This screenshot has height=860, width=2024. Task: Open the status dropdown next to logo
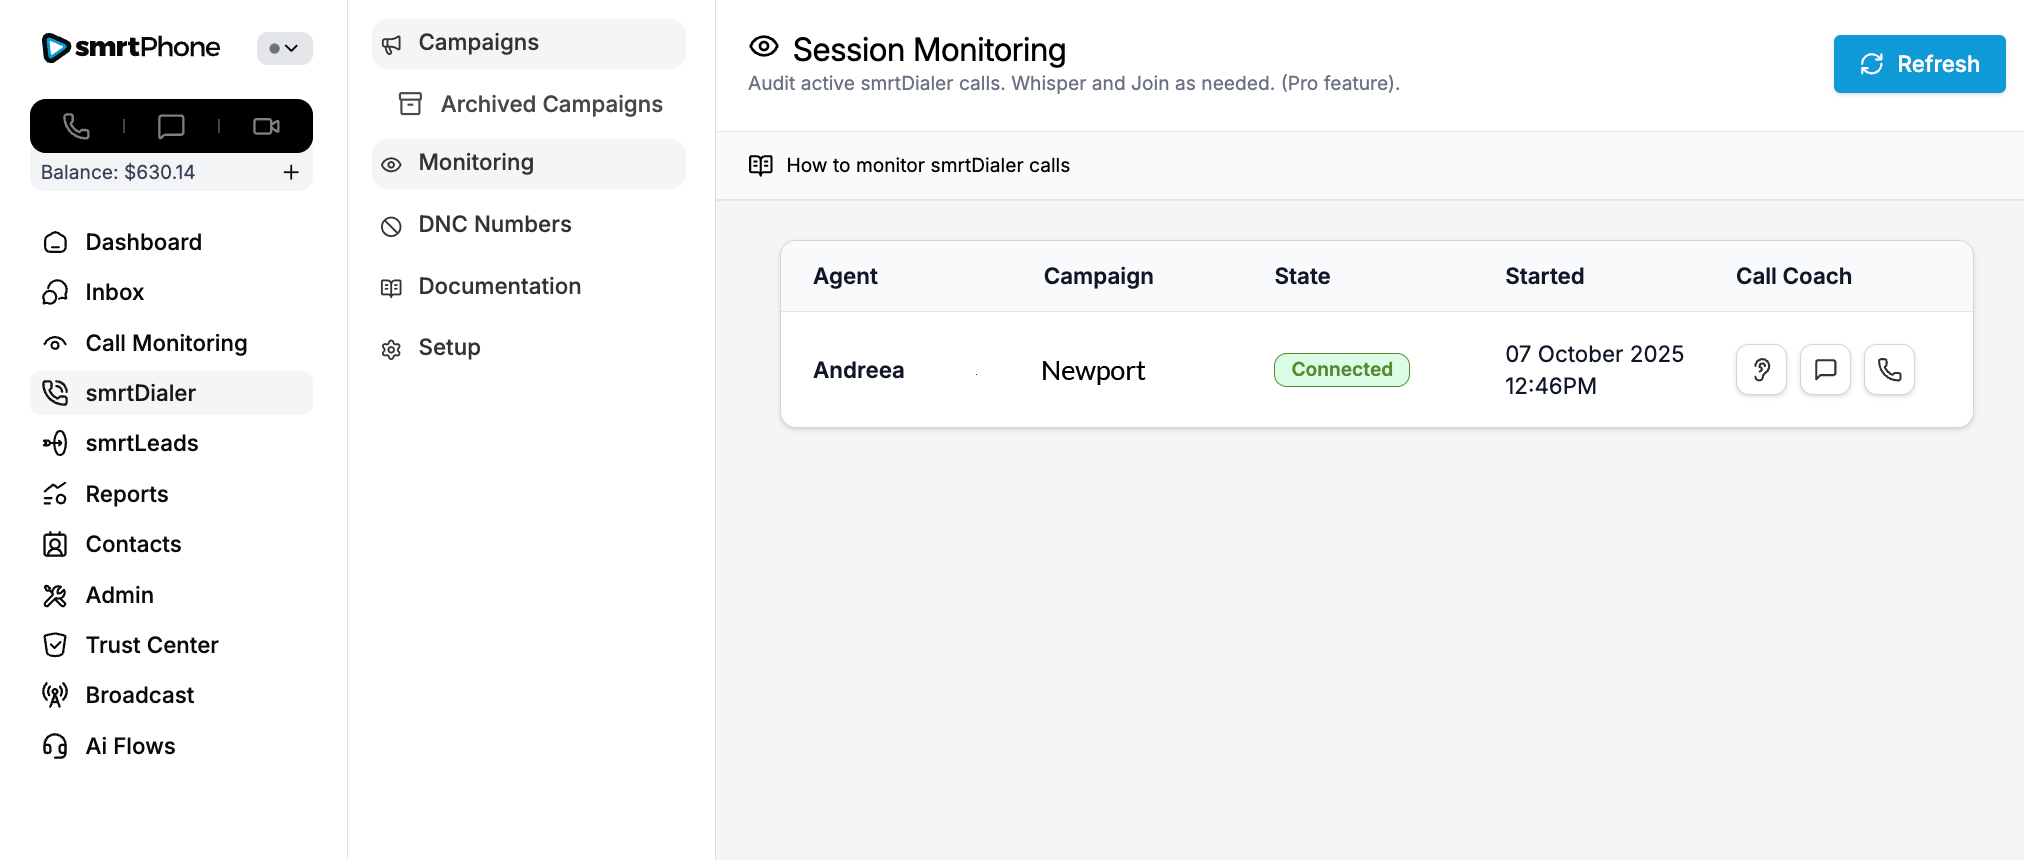pyautogui.click(x=284, y=48)
